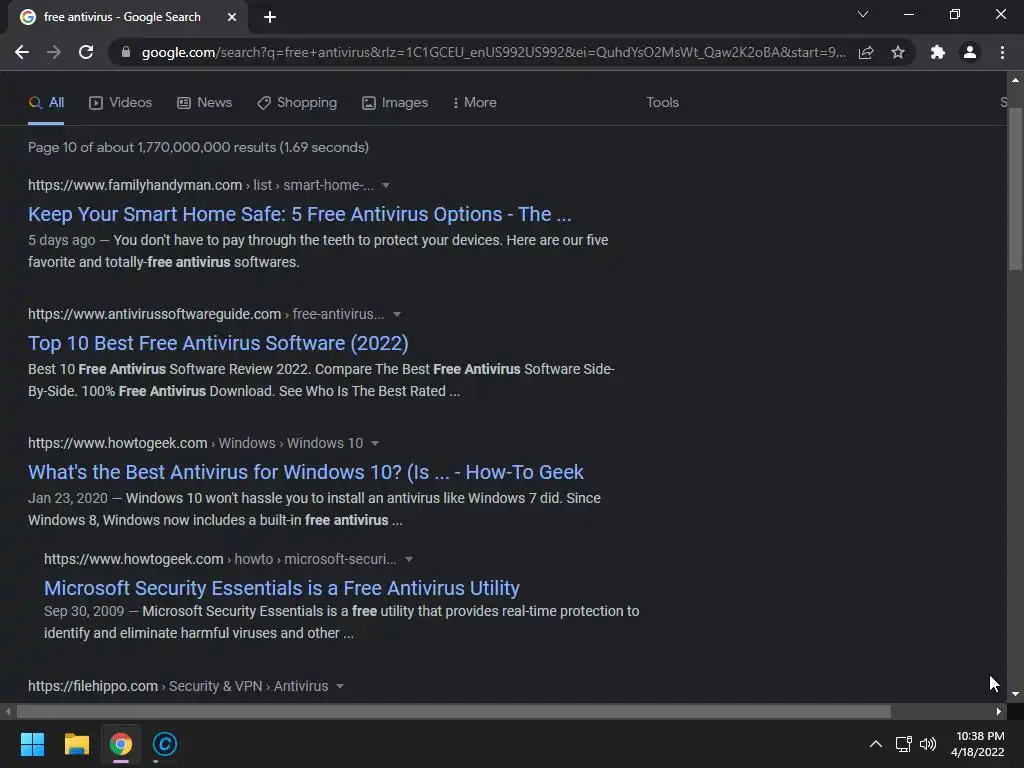
Task: Open the More search categories menu
Action: (475, 103)
